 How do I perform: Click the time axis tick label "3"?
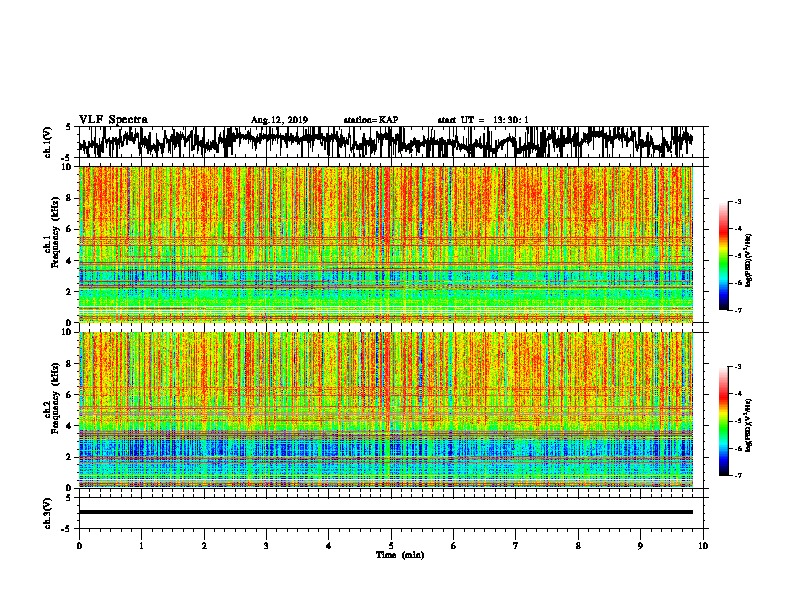(266, 545)
